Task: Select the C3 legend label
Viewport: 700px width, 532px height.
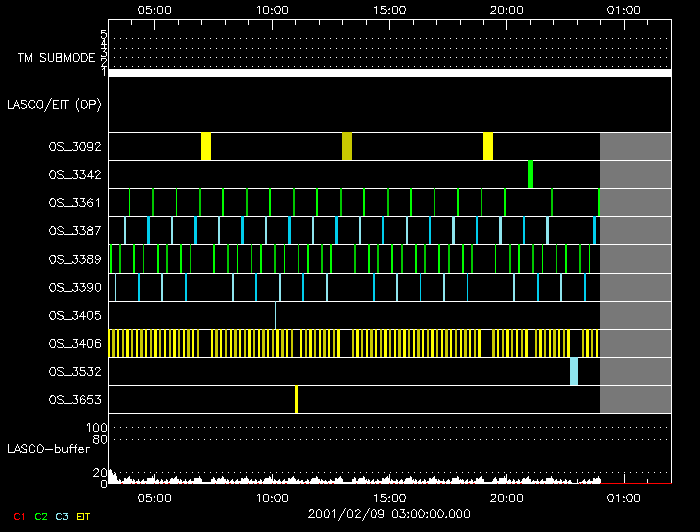Action: pos(64,516)
